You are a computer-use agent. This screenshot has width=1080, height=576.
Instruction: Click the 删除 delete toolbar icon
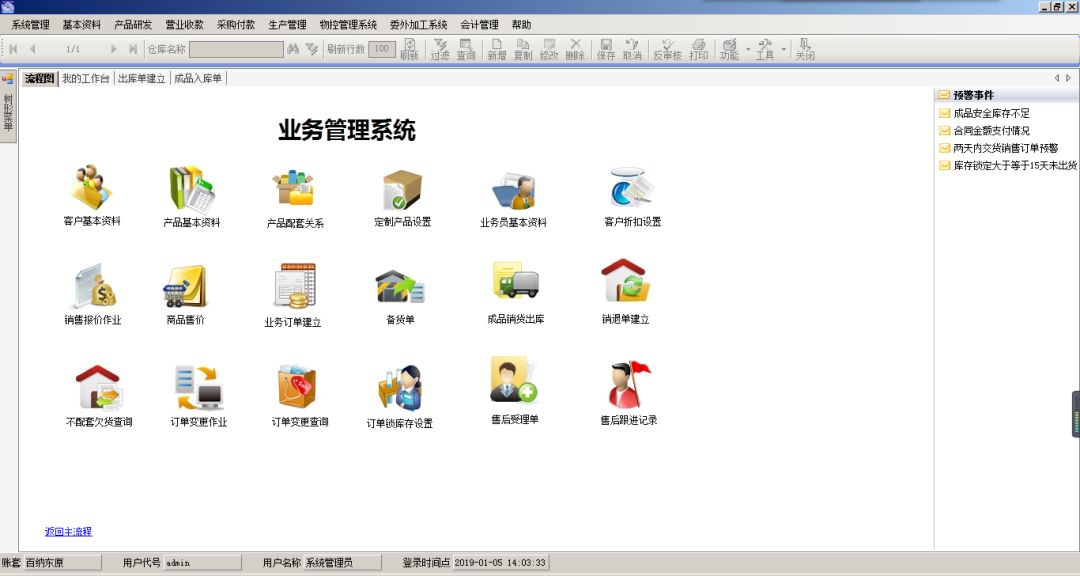[x=575, y=50]
